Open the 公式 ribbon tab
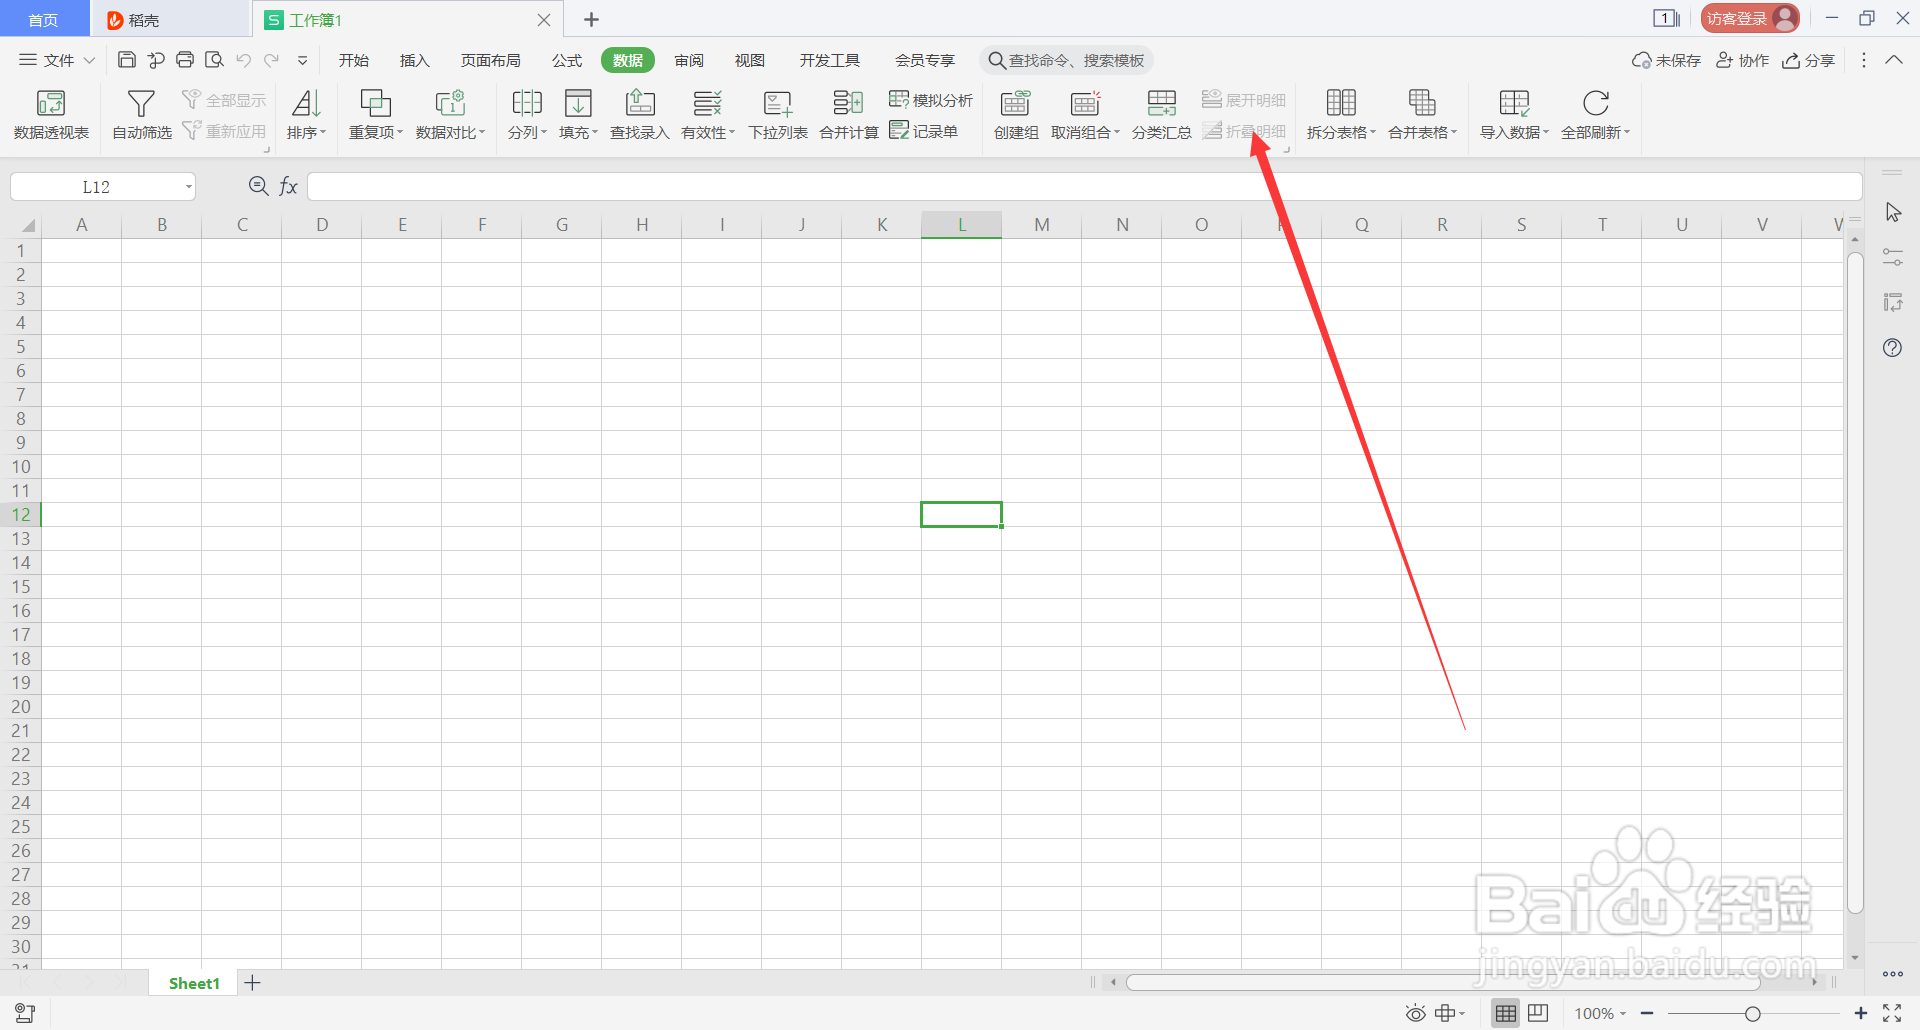Image resolution: width=1920 pixels, height=1030 pixels. point(567,60)
